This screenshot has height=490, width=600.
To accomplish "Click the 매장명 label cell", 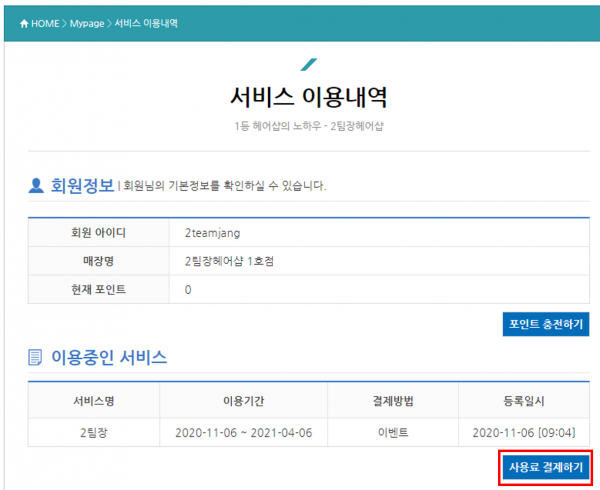I will 99,261.
